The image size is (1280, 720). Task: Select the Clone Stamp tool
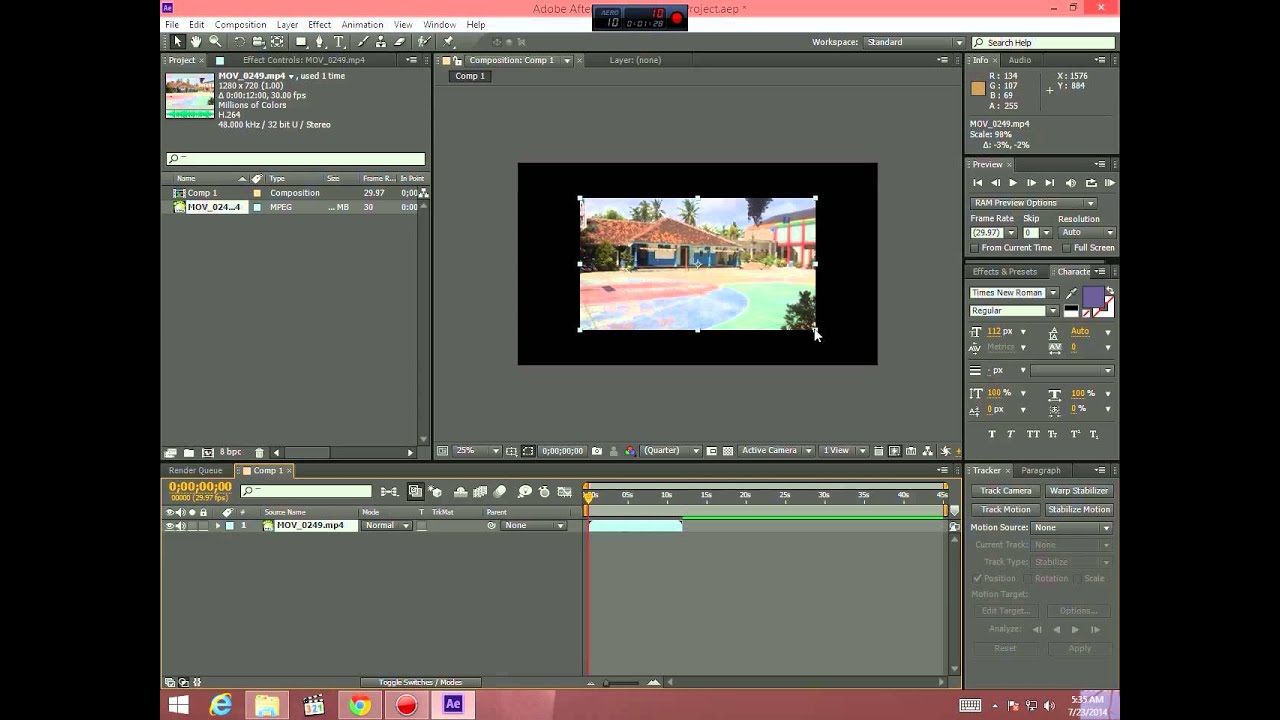pos(382,42)
